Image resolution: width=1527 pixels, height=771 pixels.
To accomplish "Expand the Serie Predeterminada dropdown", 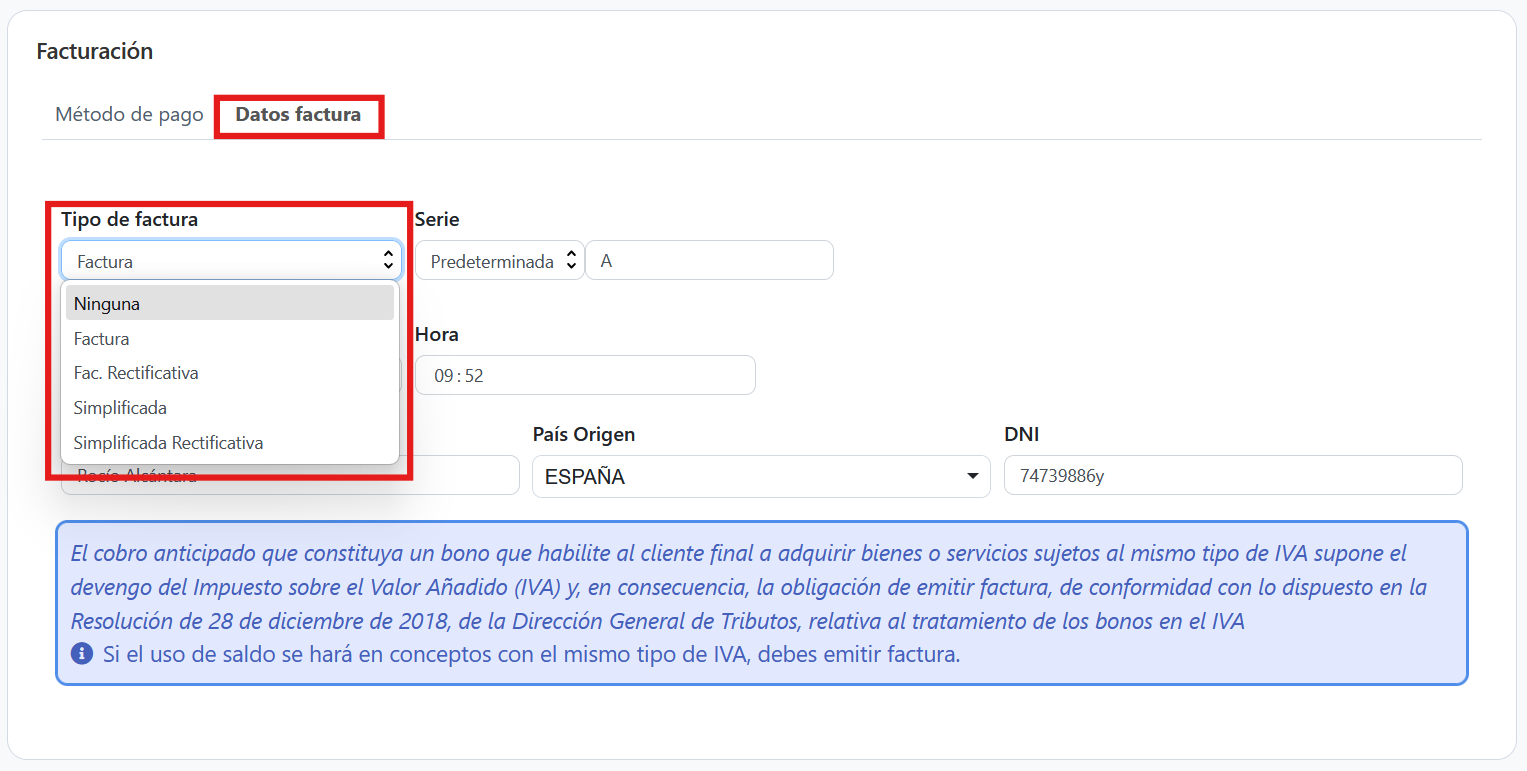I will [499, 261].
